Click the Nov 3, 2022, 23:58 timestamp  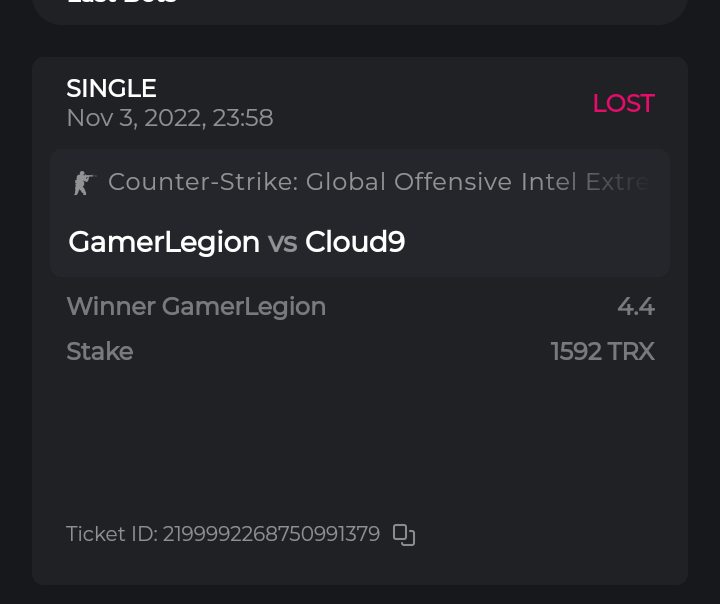(x=169, y=118)
